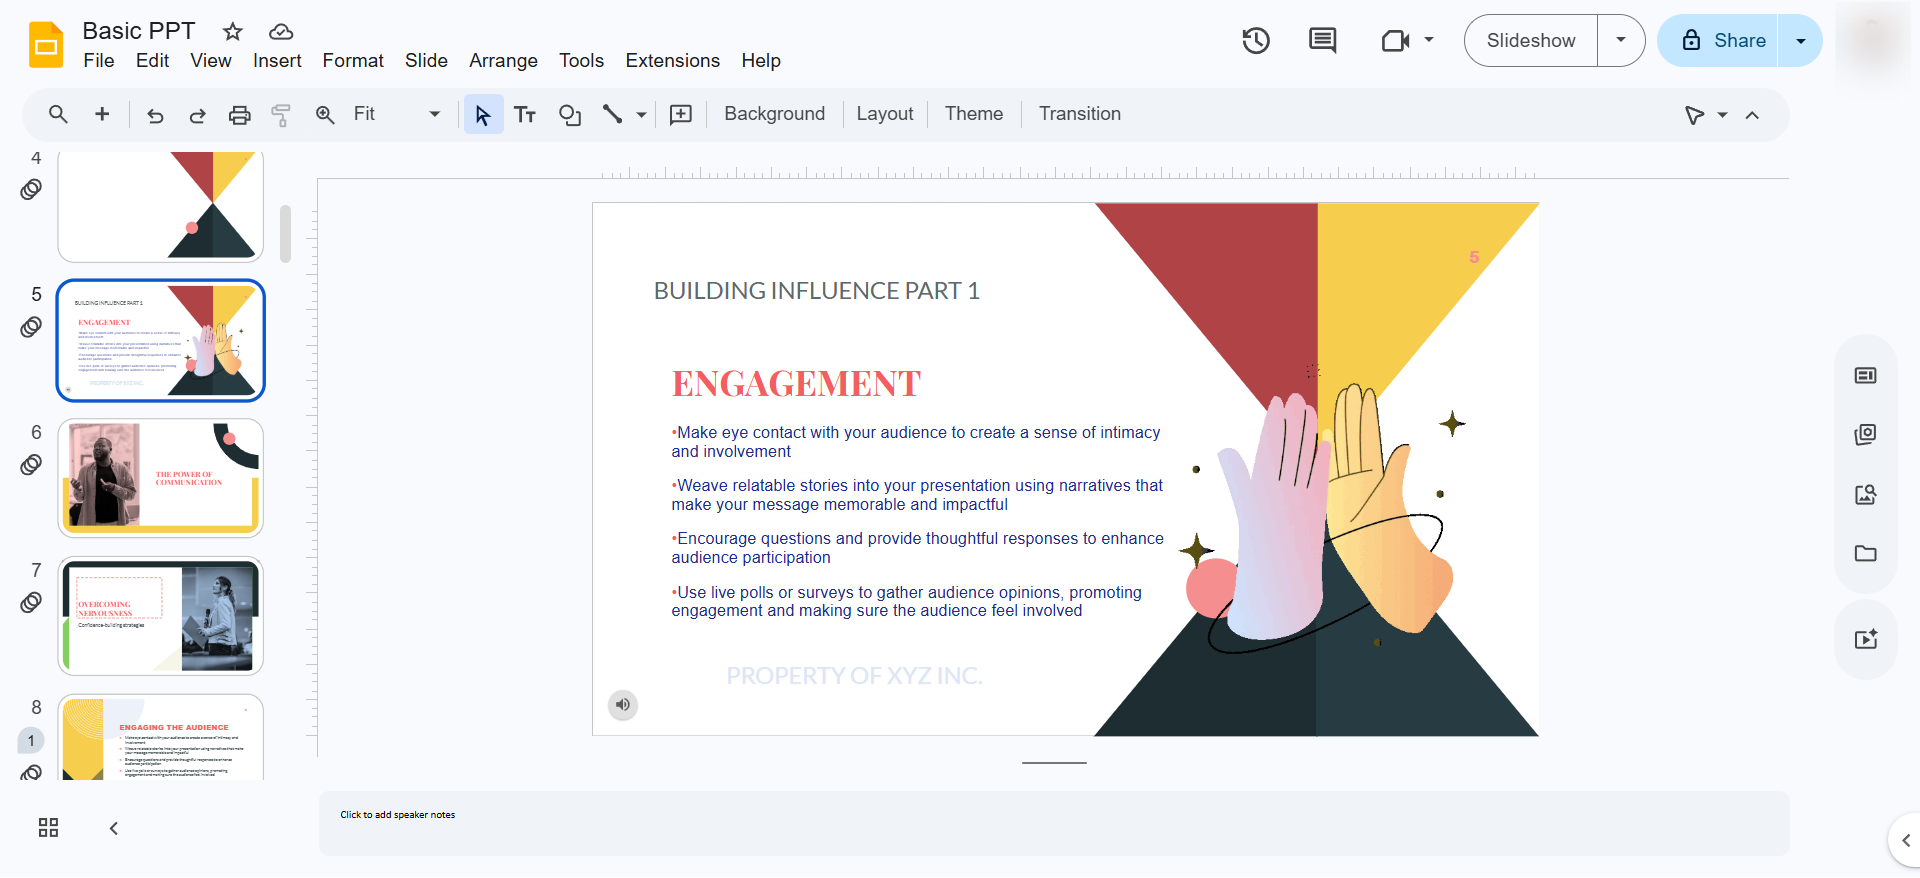Viewport: 1920px width, 878px height.
Task: Click the Undo arrow
Action: 155,115
